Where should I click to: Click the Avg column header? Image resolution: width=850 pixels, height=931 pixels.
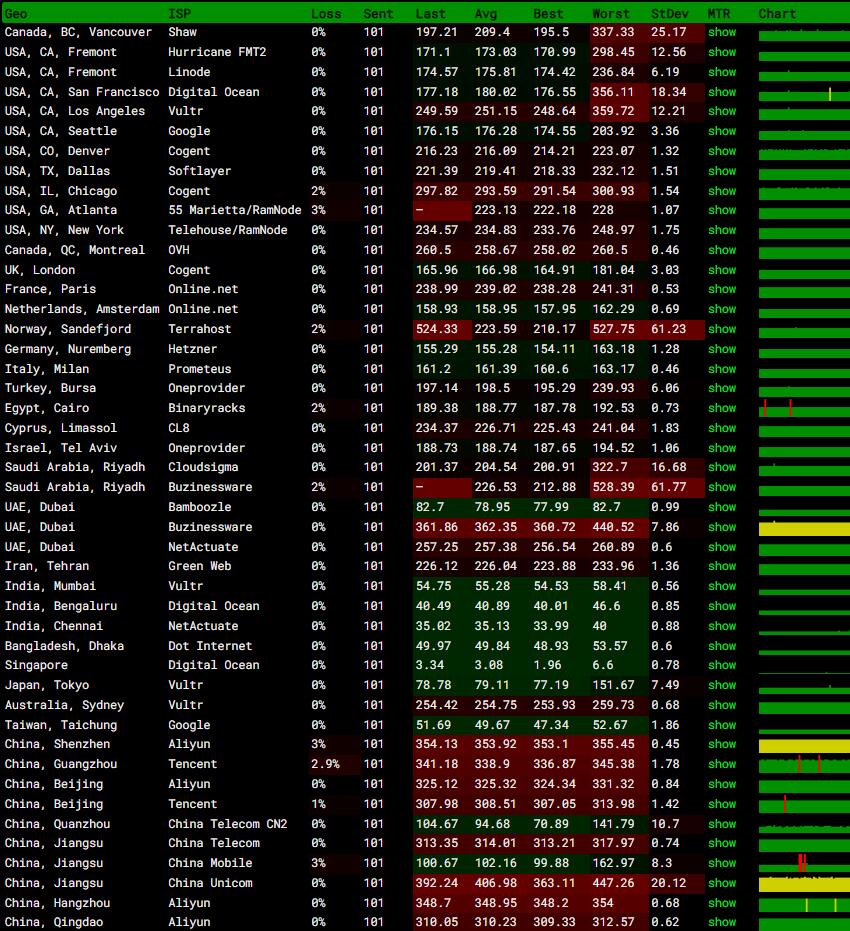pyautogui.click(x=486, y=14)
